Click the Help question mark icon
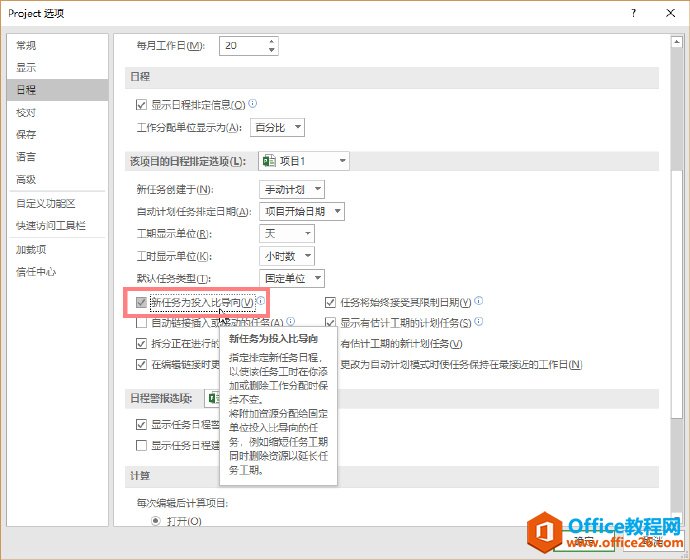 pos(633,13)
